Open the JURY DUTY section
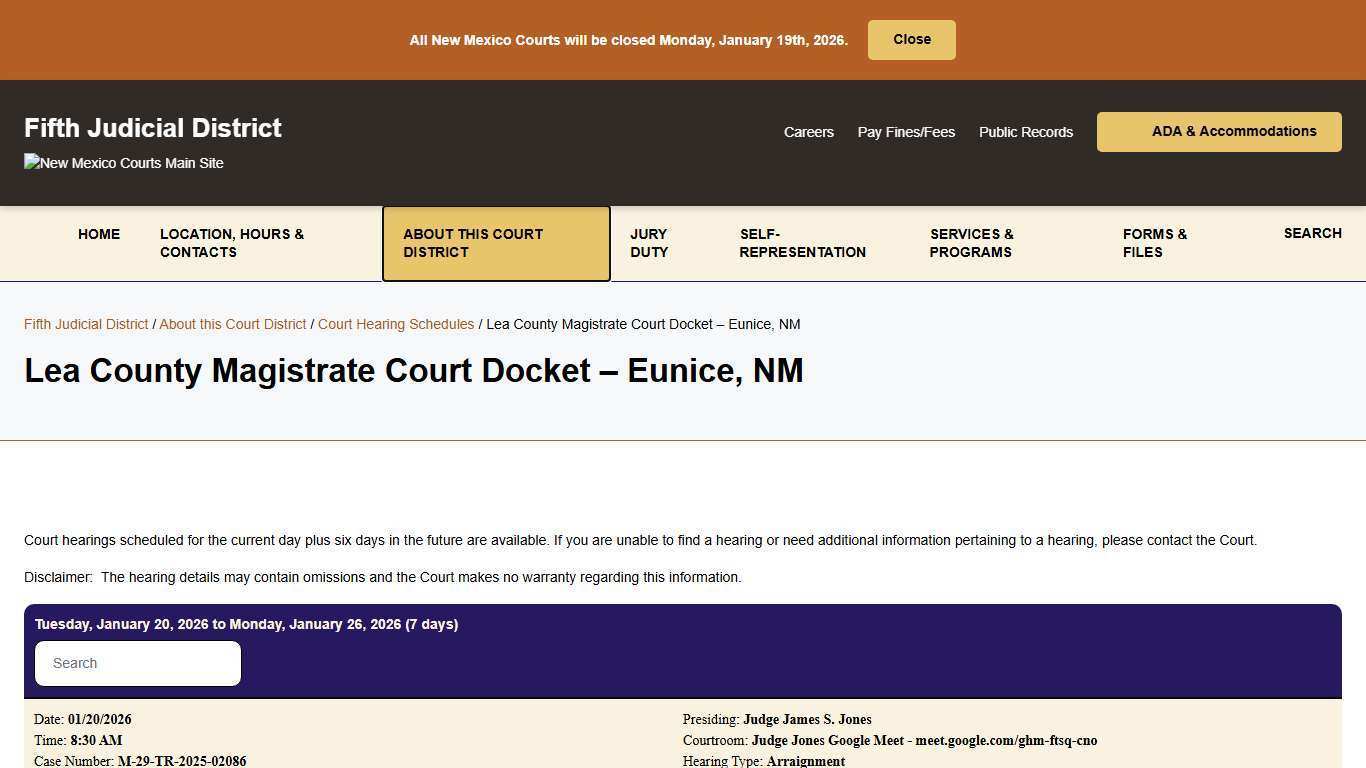This screenshot has width=1366, height=768. (x=649, y=243)
